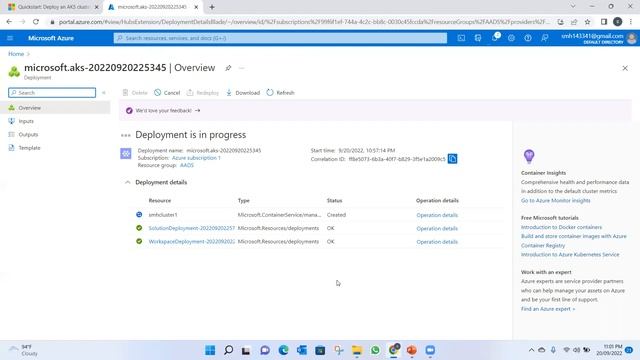This screenshot has width=640, height=360.
Task: Pin the deployment overview to dashboard
Action: point(228,68)
